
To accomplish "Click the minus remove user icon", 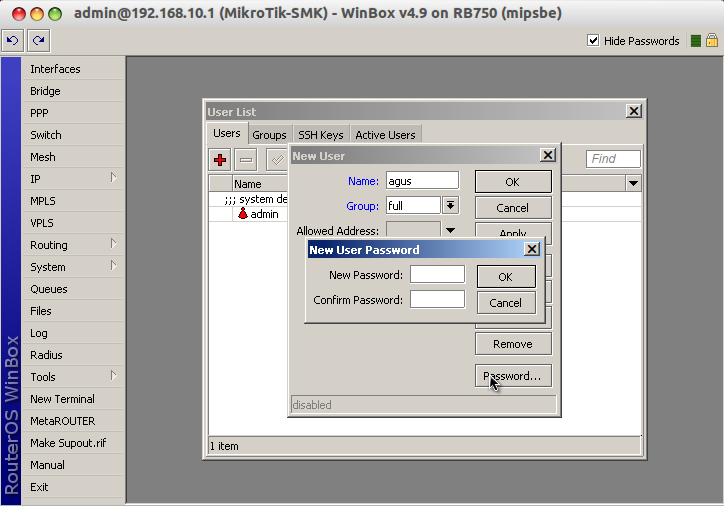I will point(246,160).
